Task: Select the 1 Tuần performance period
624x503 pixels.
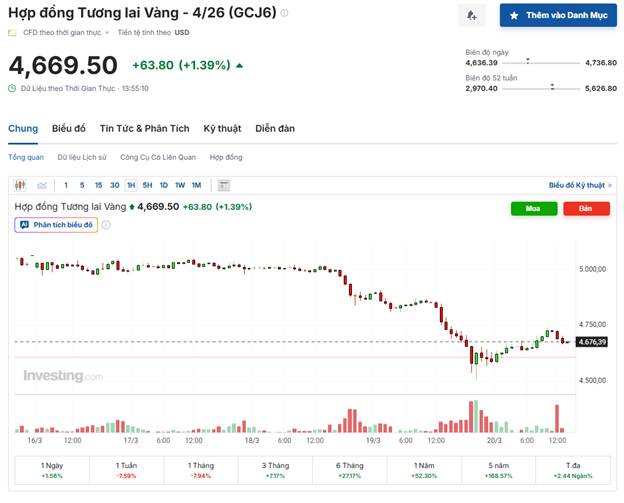Action: click(127, 470)
